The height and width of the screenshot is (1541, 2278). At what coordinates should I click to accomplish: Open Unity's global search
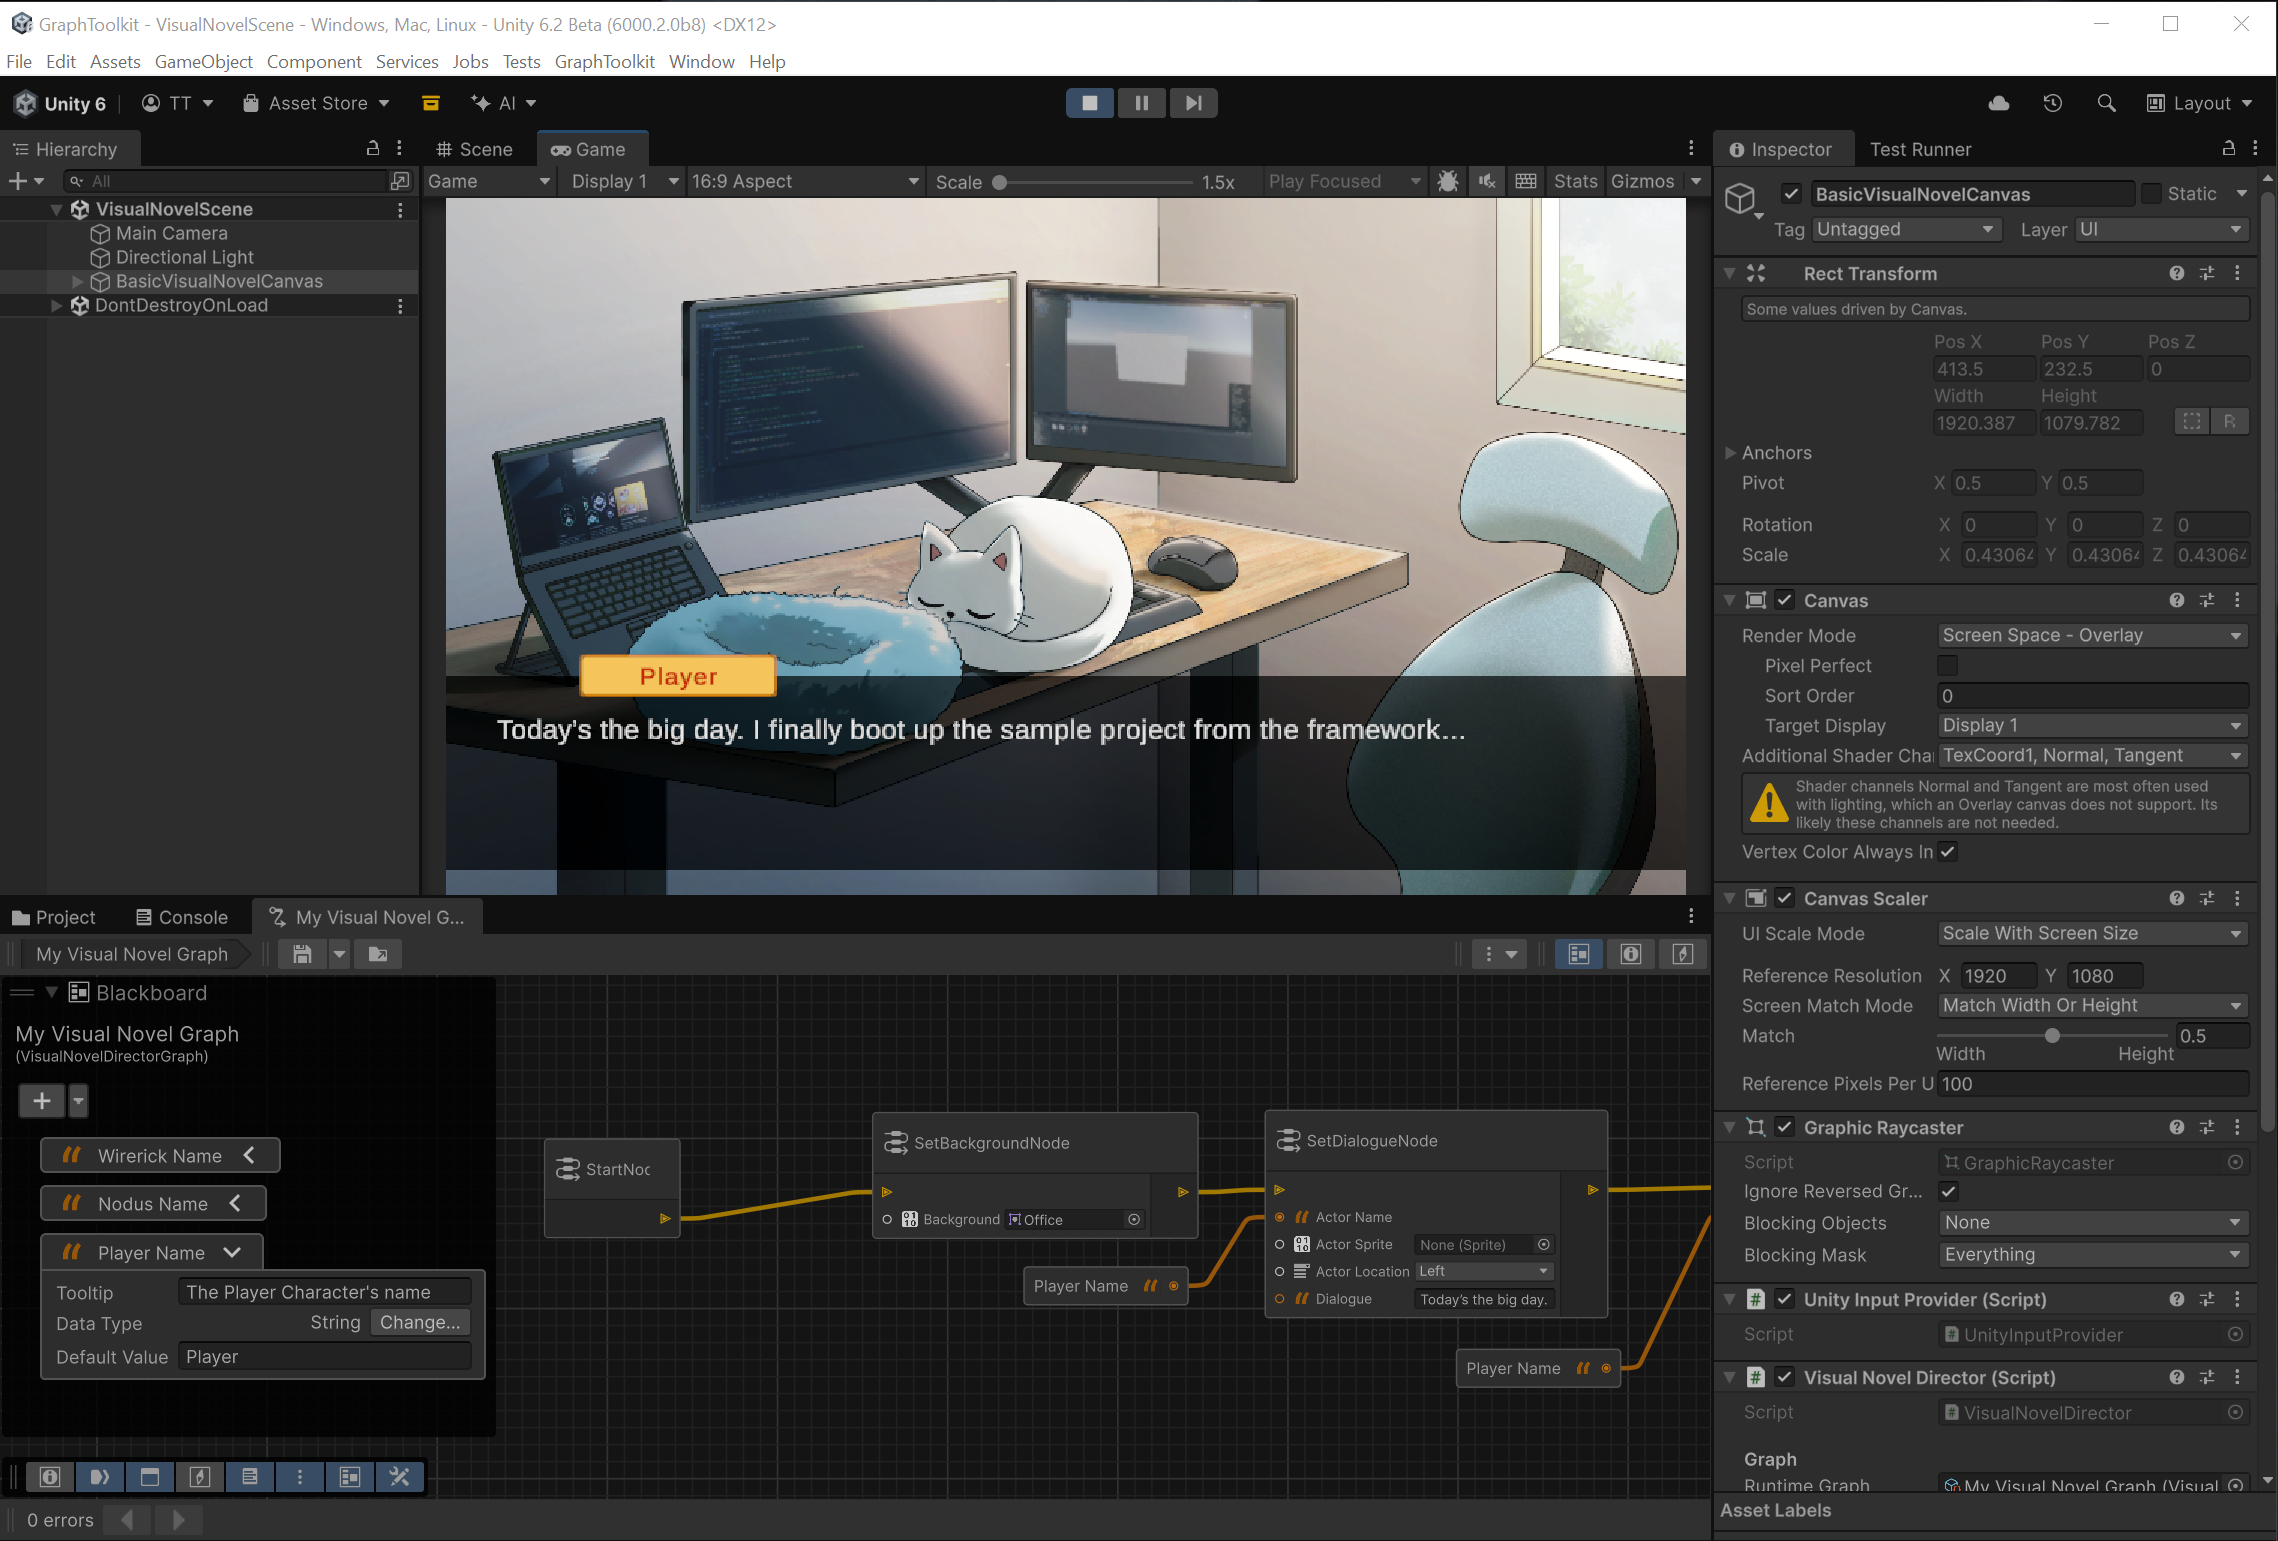tap(2106, 103)
